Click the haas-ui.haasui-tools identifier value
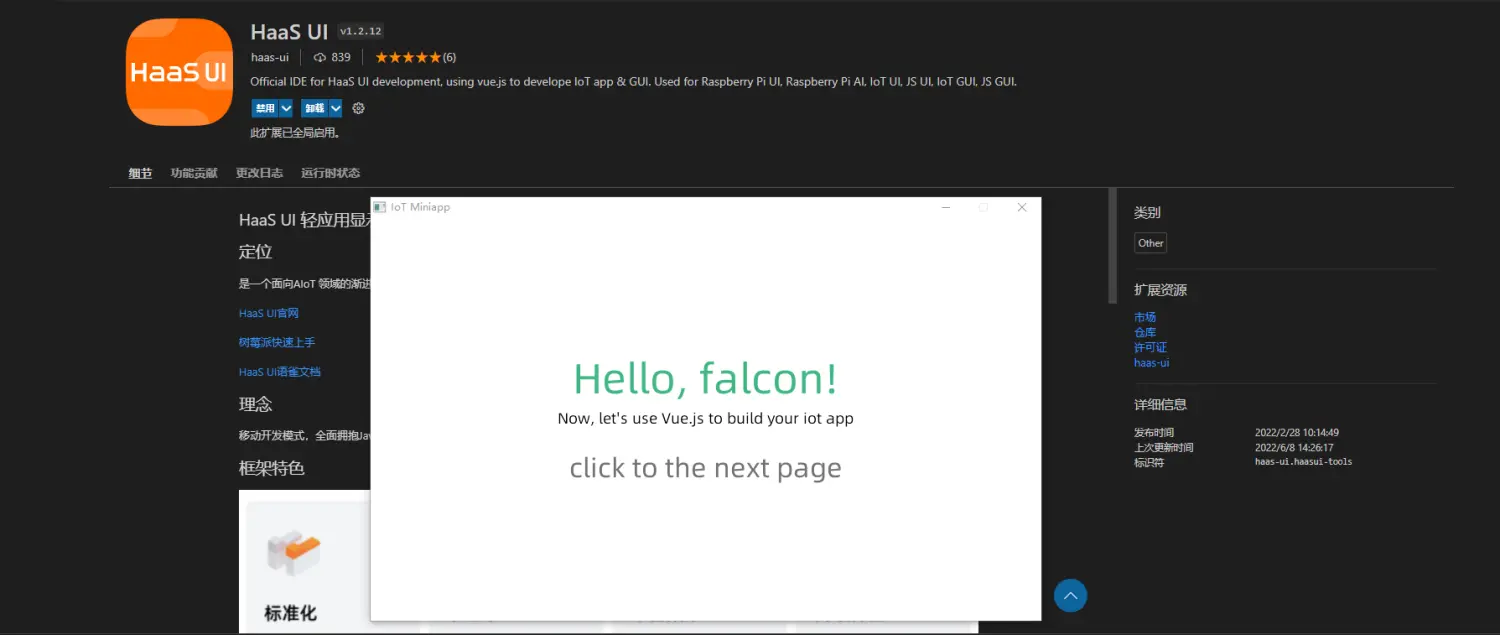 (x=1303, y=462)
